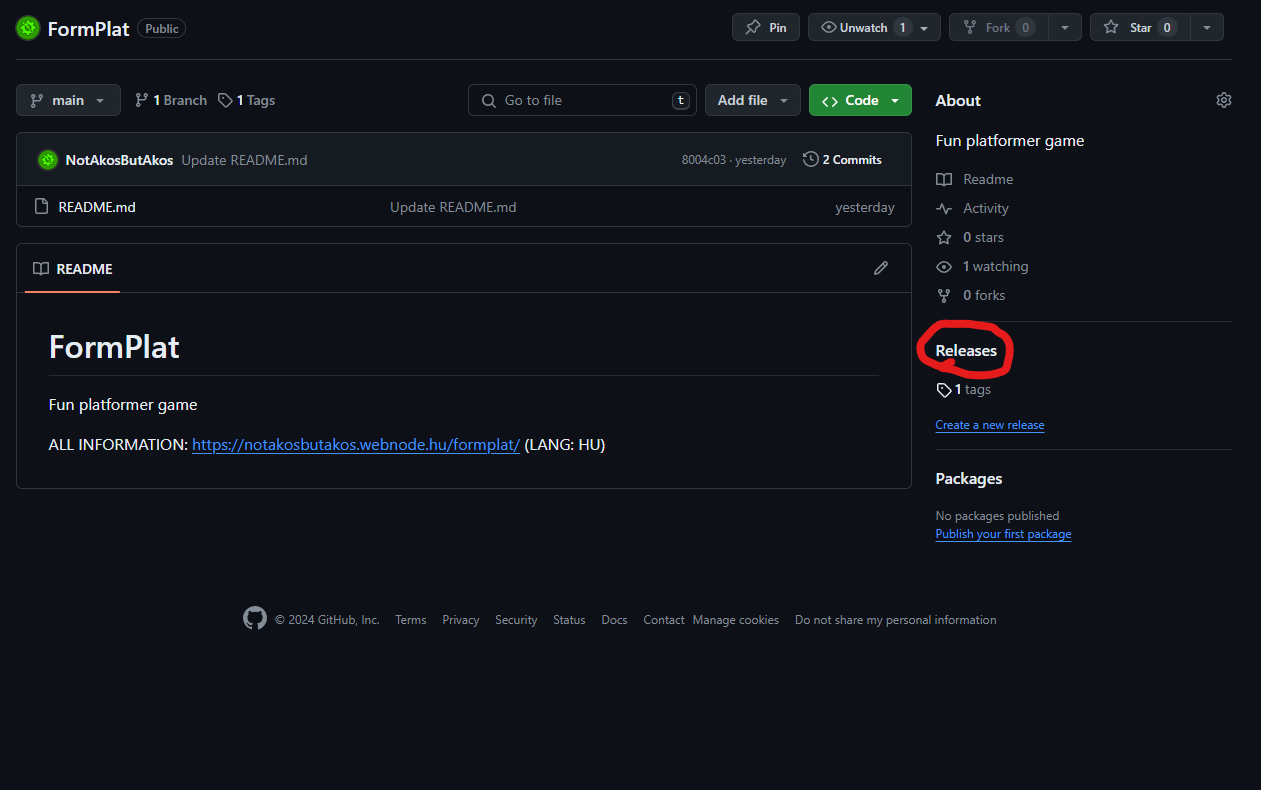The width and height of the screenshot is (1261, 790).
Task: Open the README.md file entry
Action: [x=97, y=207]
